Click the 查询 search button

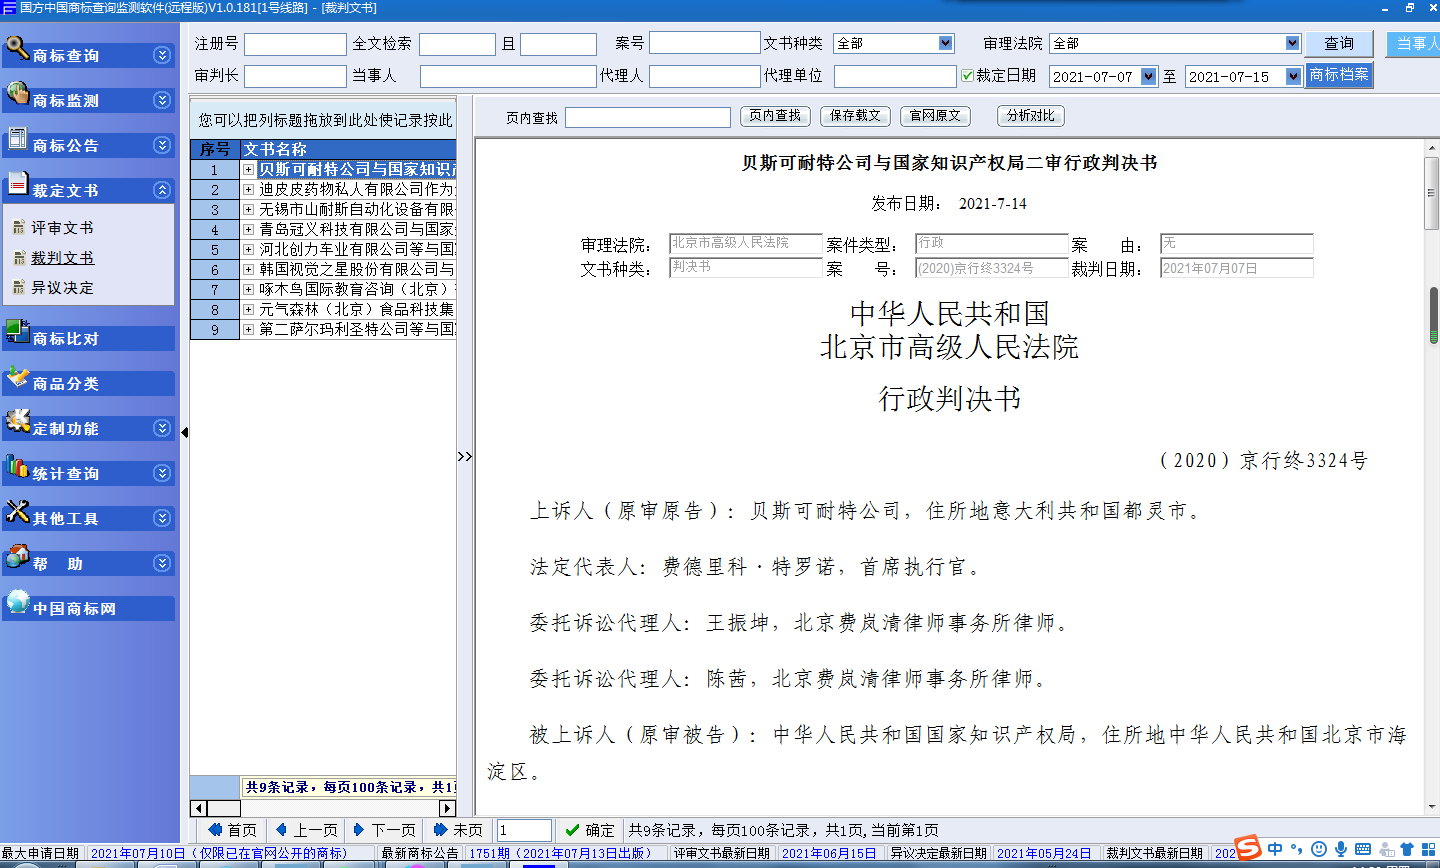coord(1339,43)
